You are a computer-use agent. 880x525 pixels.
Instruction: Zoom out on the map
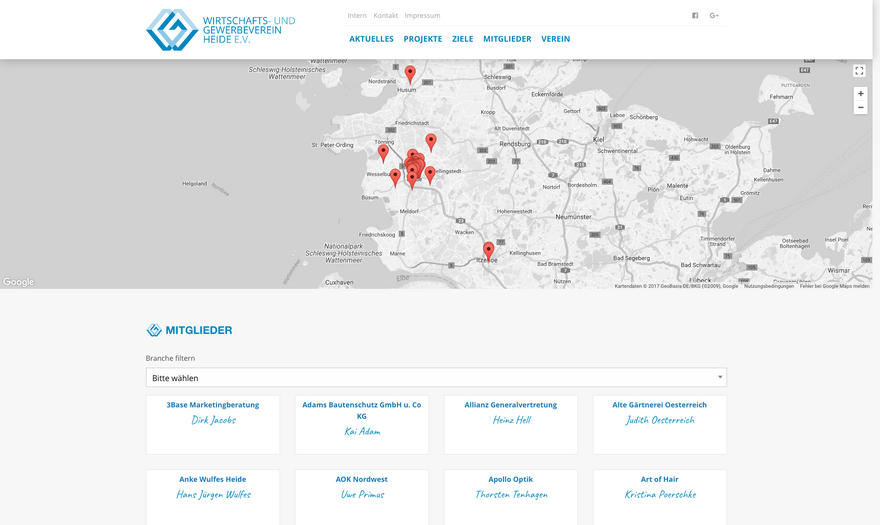point(860,107)
